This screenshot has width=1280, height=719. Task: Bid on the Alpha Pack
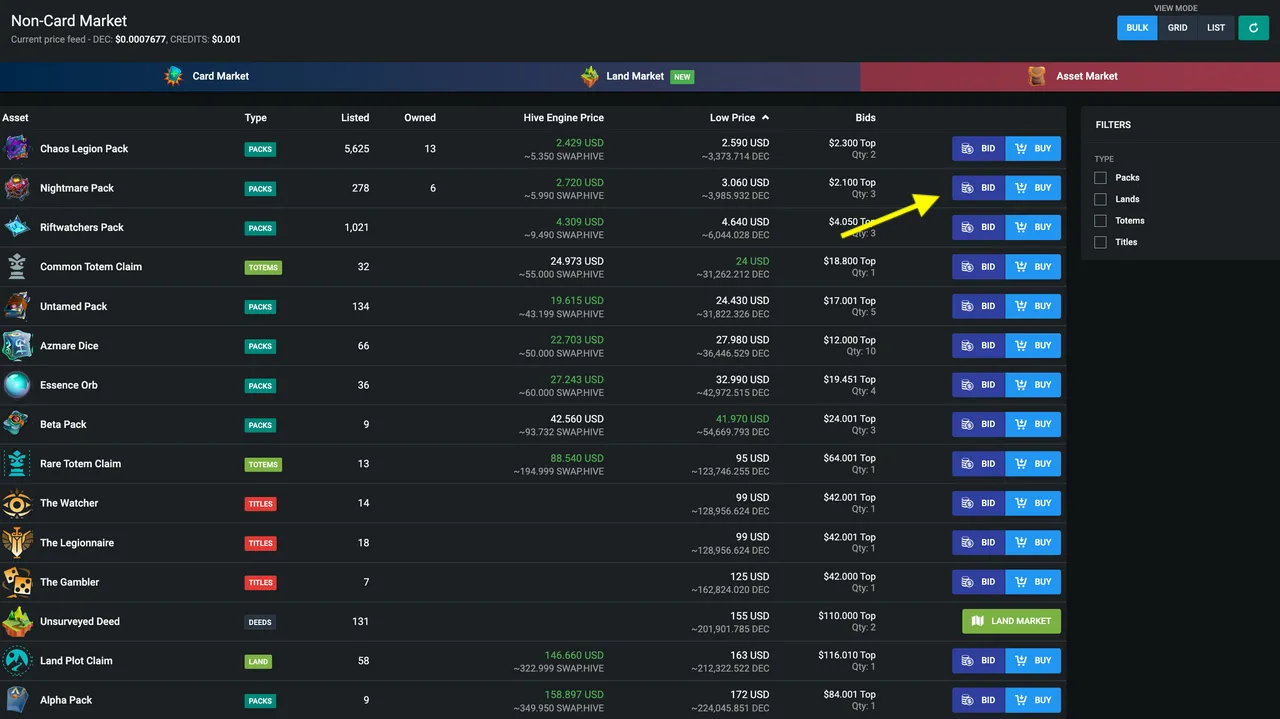(978, 700)
